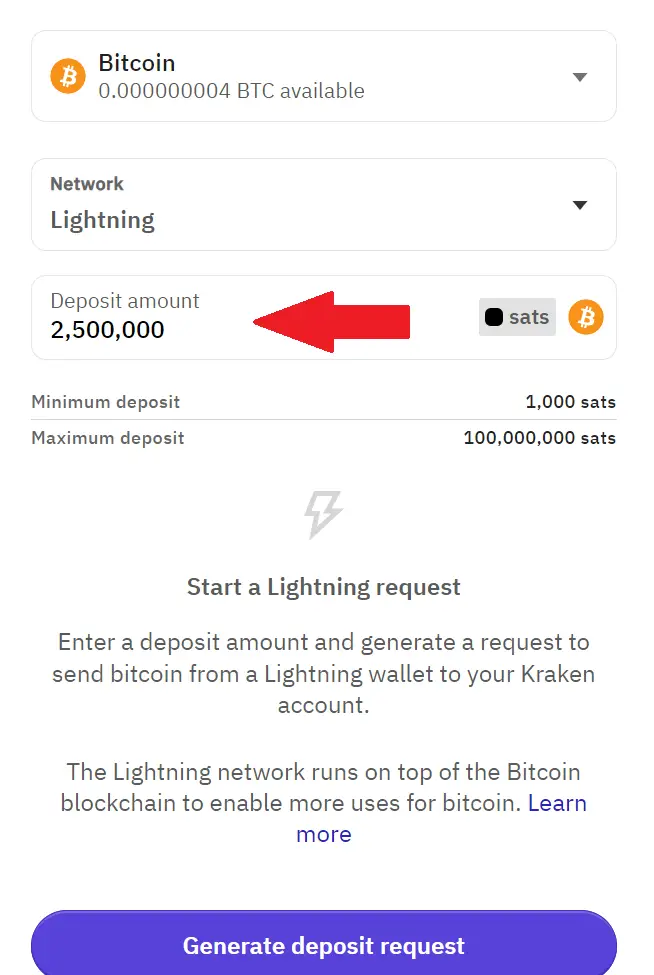This screenshot has height=975, width=654.
Task: Click the Start a Lightning request heading
Action: (324, 587)
